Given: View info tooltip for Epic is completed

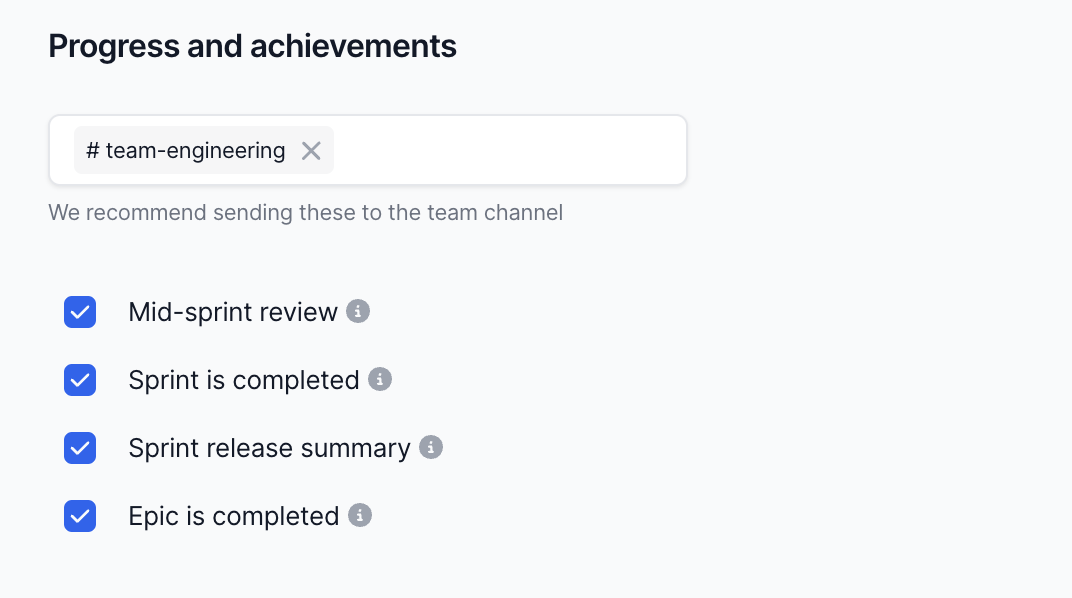Looking at the screenshot, I should click(360, 515).
